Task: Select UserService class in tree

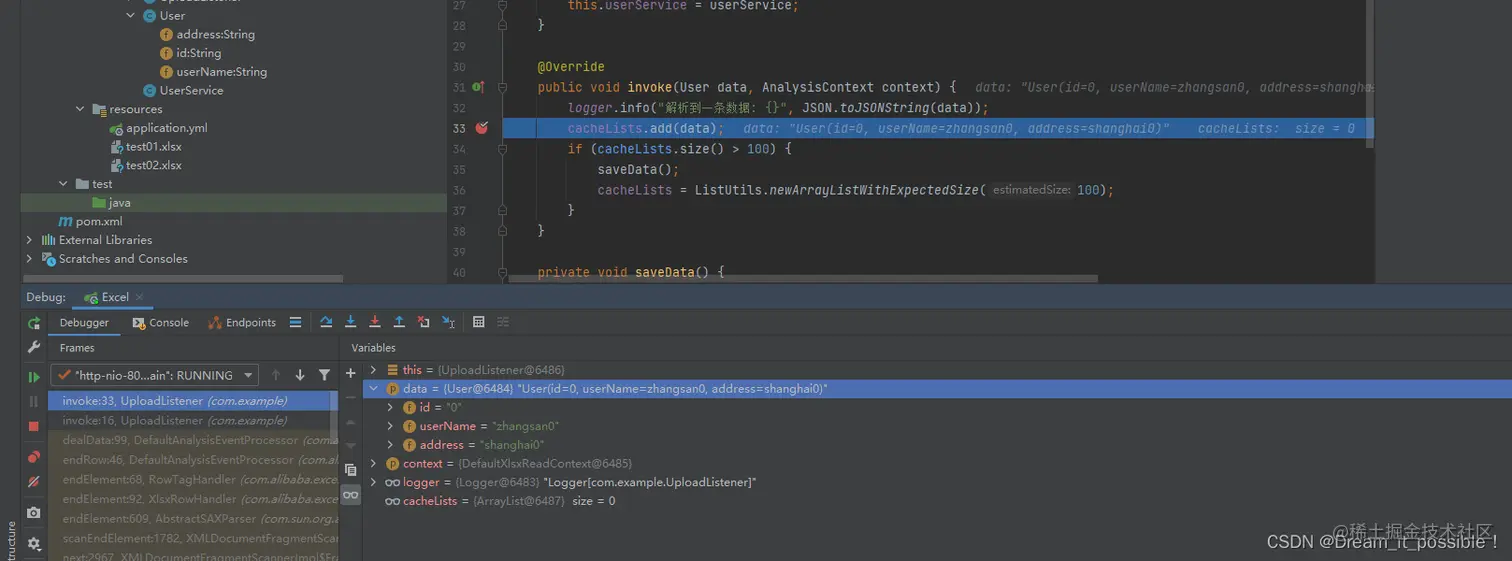Action: coord(183,90)
